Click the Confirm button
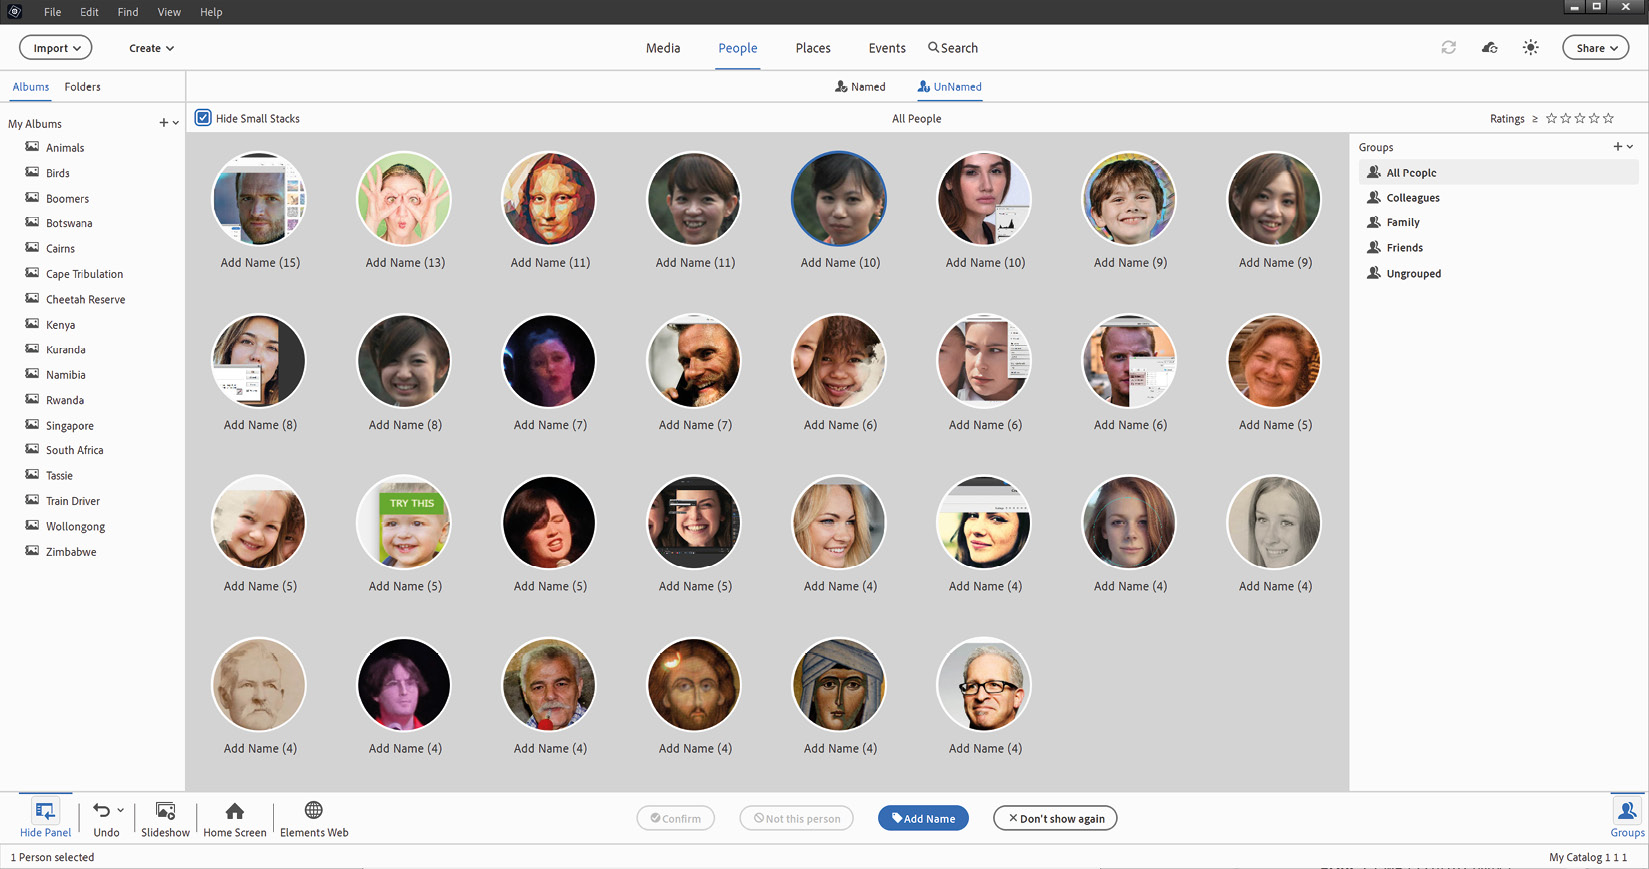The image size is (1649, 869). 675,818
